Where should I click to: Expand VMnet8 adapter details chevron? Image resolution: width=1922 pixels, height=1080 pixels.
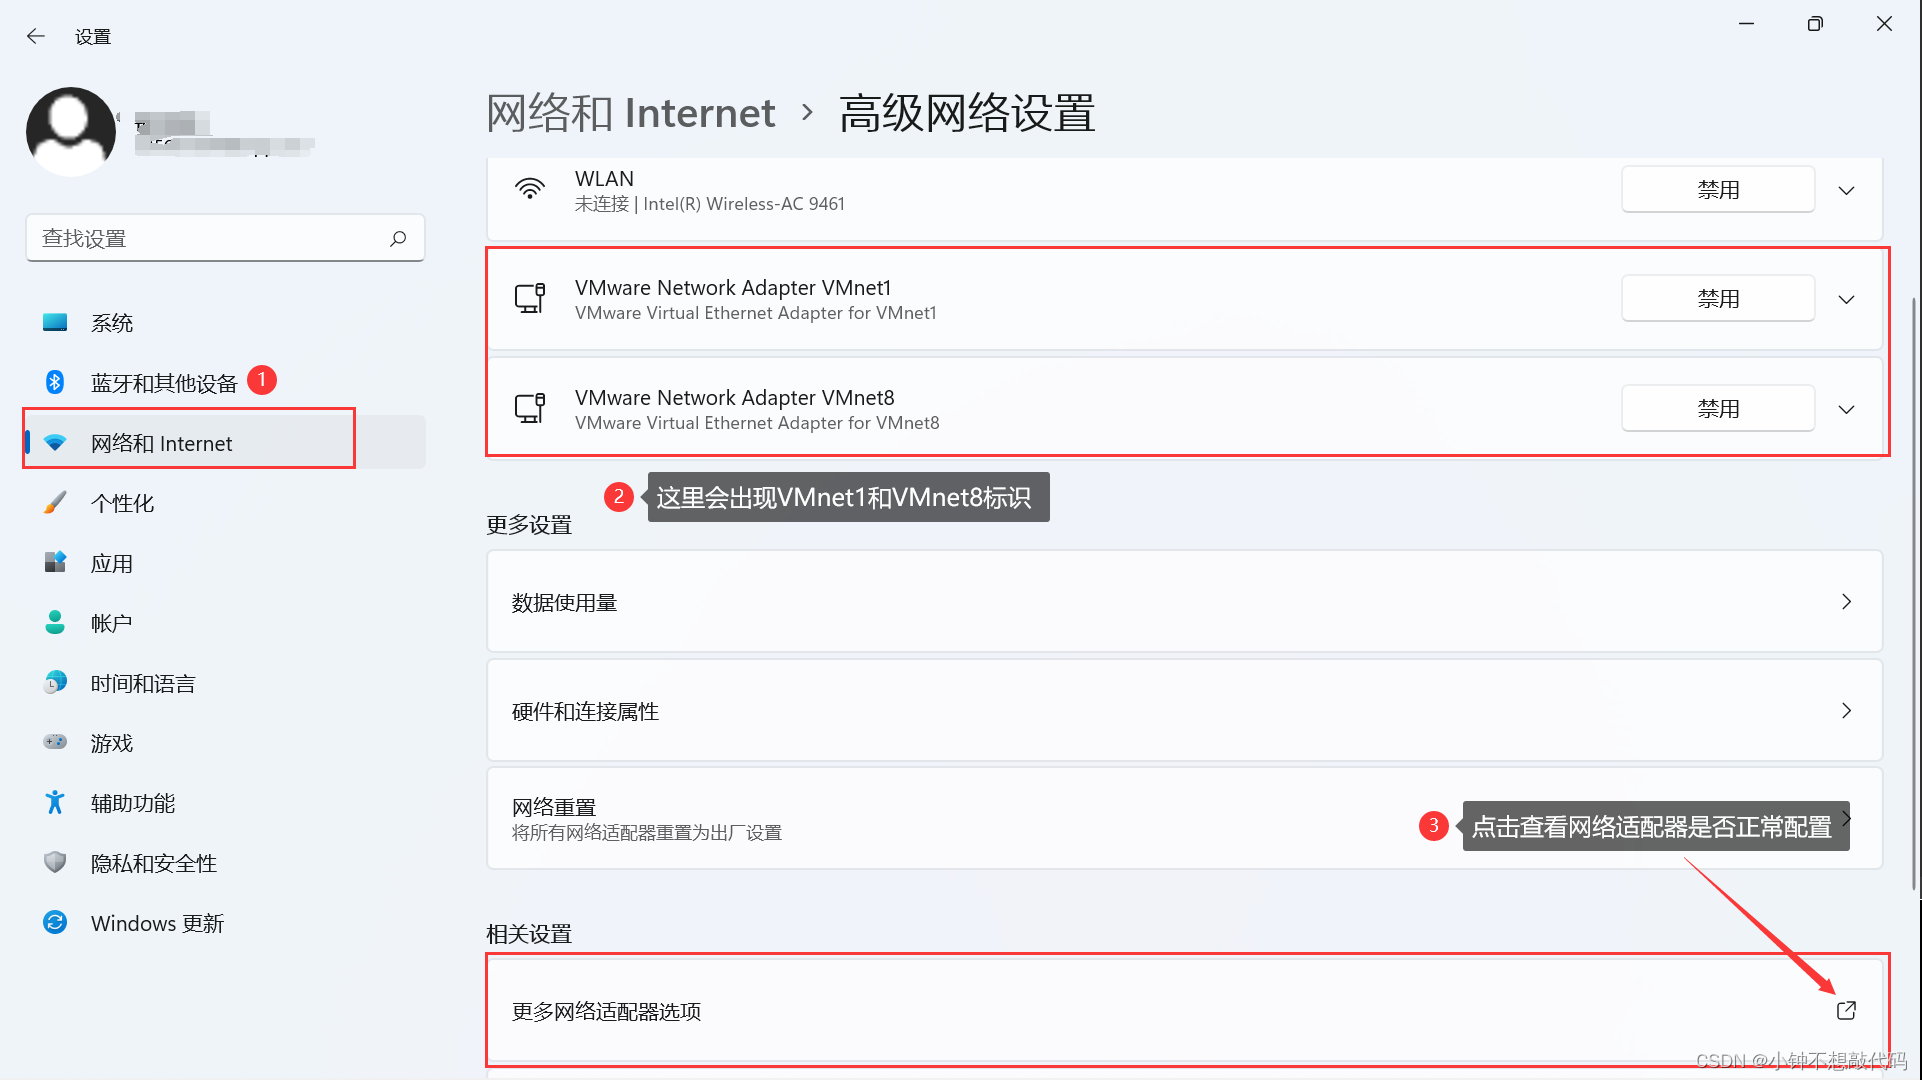coord(1847,409)
